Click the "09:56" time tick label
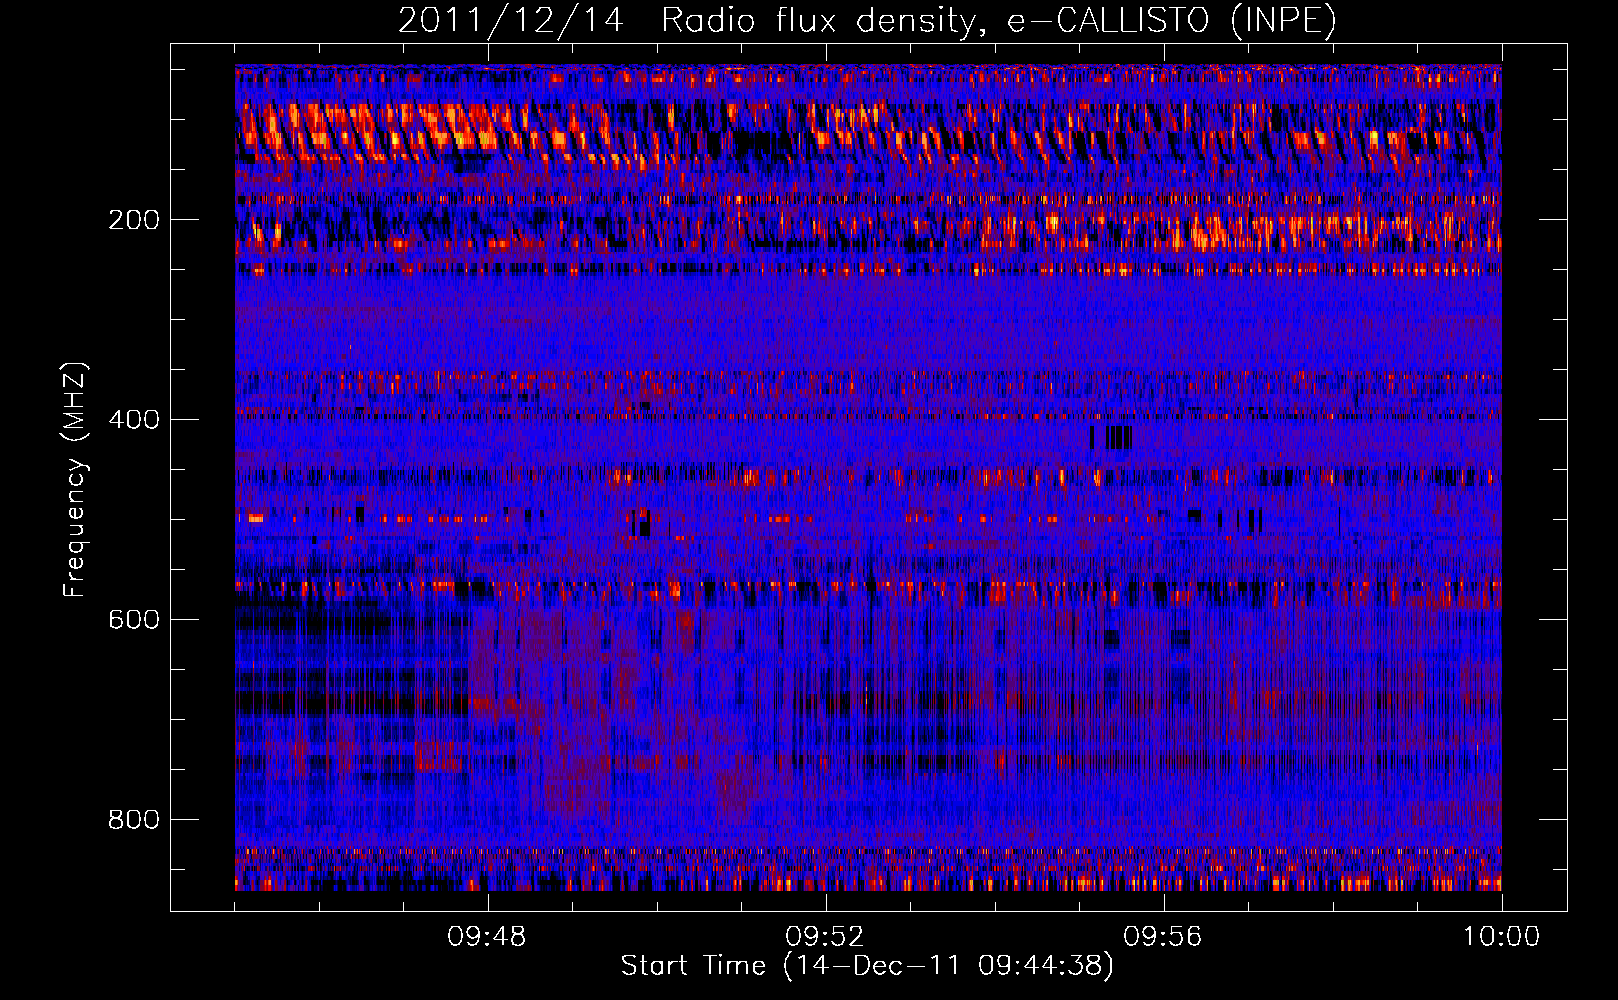The image size is (1618, 1000). [1163, 937]
